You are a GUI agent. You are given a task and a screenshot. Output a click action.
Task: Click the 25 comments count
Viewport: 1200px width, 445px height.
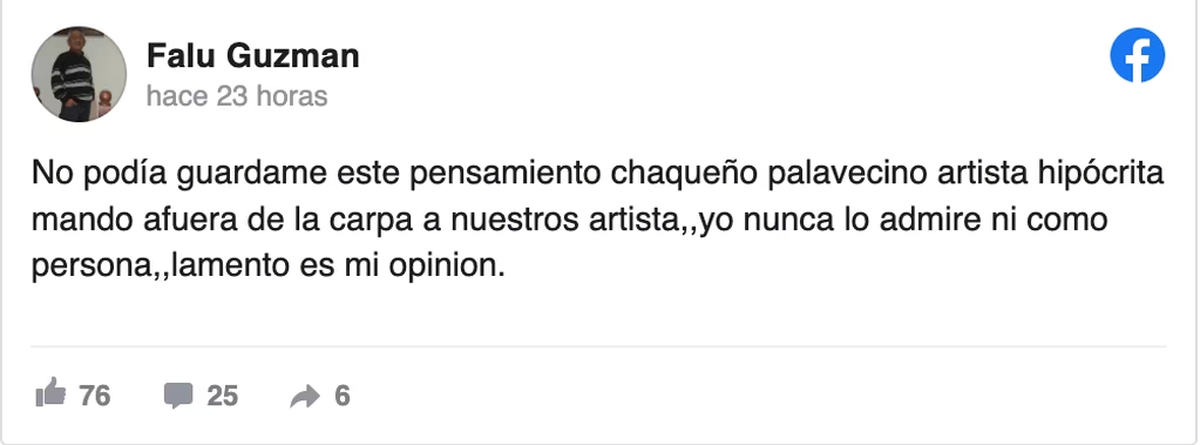[222, 396]
